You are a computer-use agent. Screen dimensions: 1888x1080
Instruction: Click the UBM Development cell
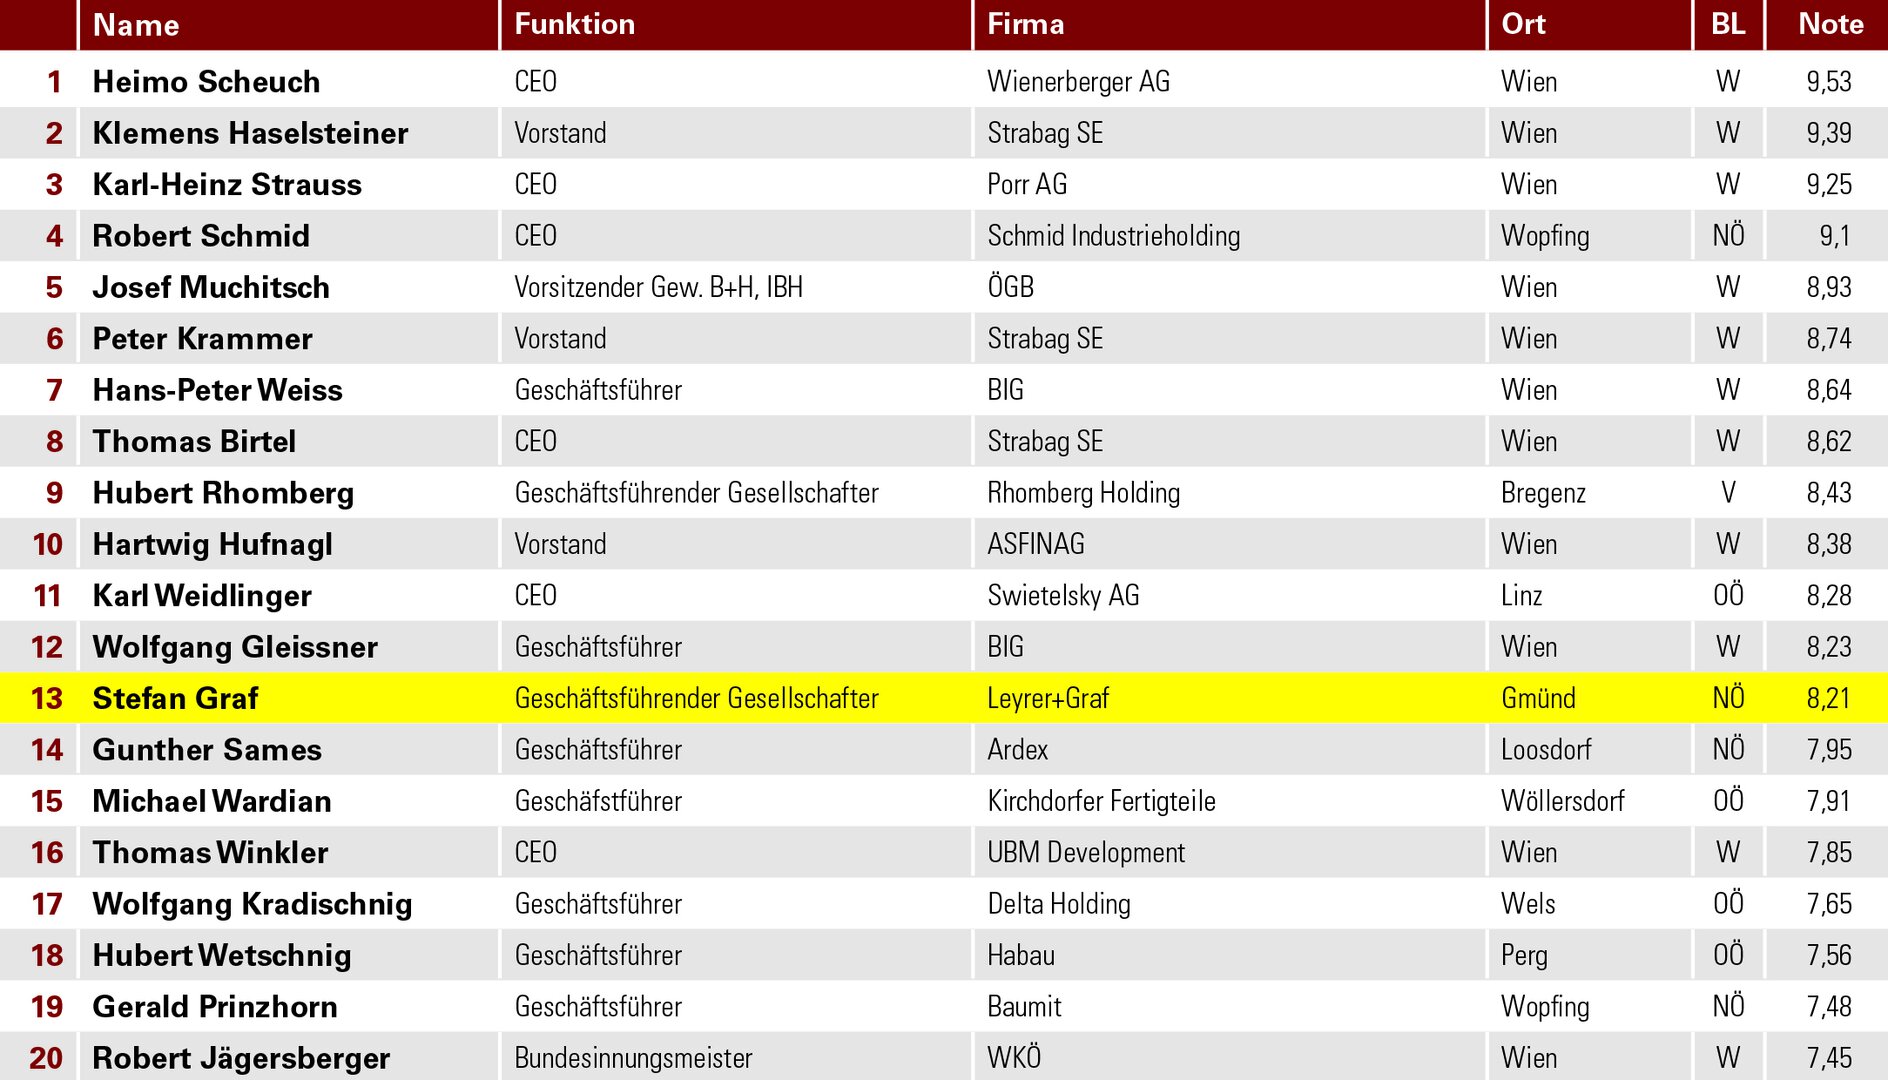1086,853
